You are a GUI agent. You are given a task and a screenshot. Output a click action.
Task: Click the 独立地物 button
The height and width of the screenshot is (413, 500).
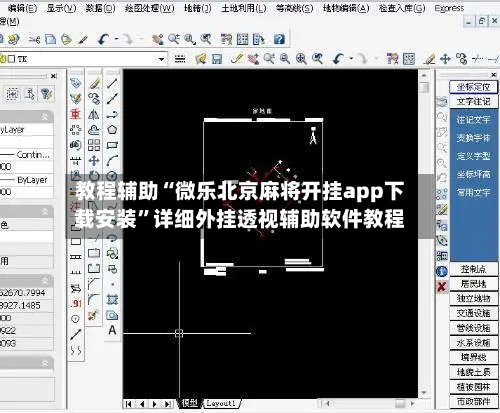tap(474, 298)
